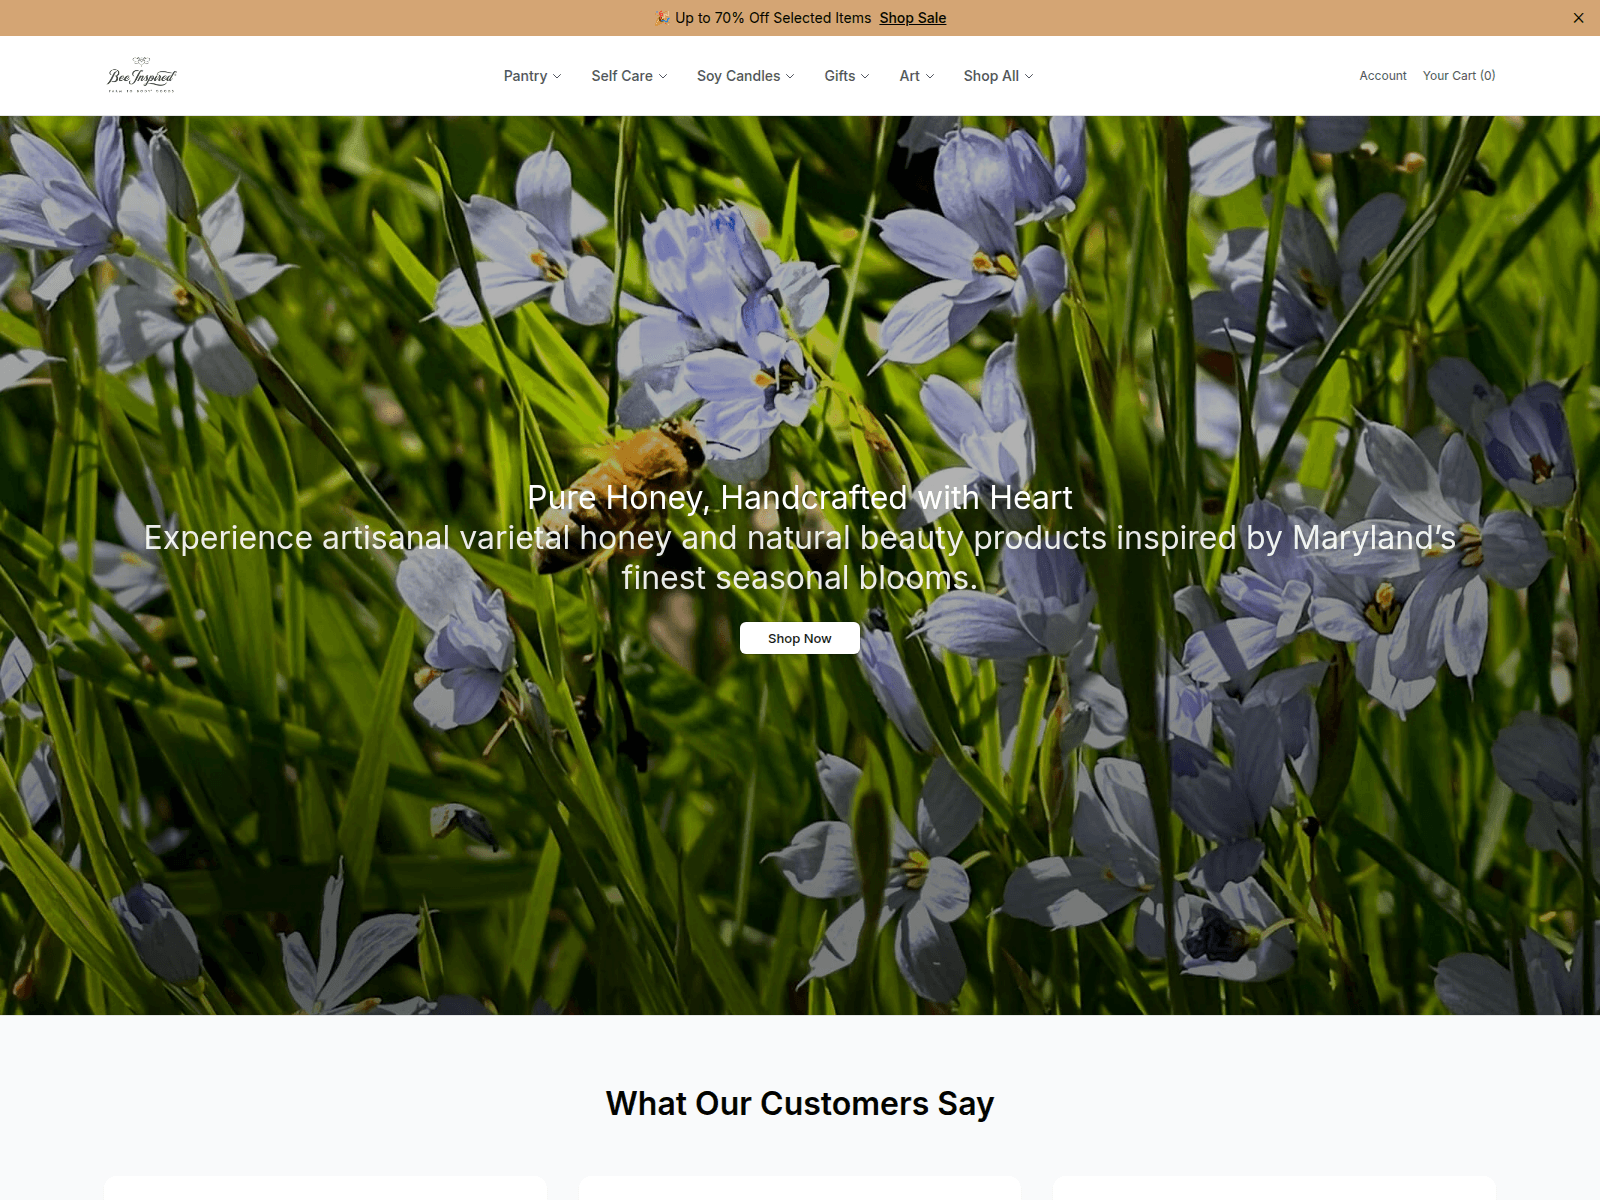This screenshot has height=1200, width=1600.
Task: Click 'Up to 70% Off Selected Items' text
Action: [x=773, y=18]
